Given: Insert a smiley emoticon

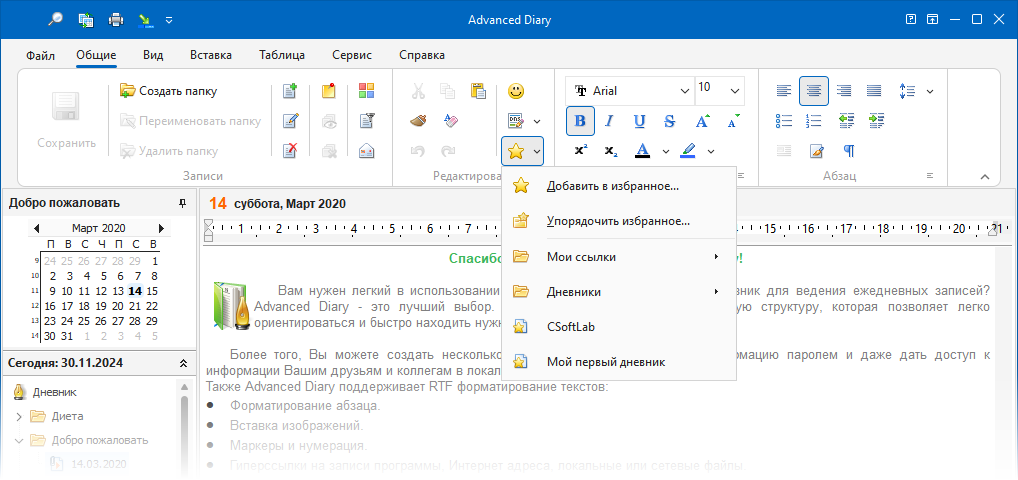Looking at the screenshot, I should tap(516, 91).
